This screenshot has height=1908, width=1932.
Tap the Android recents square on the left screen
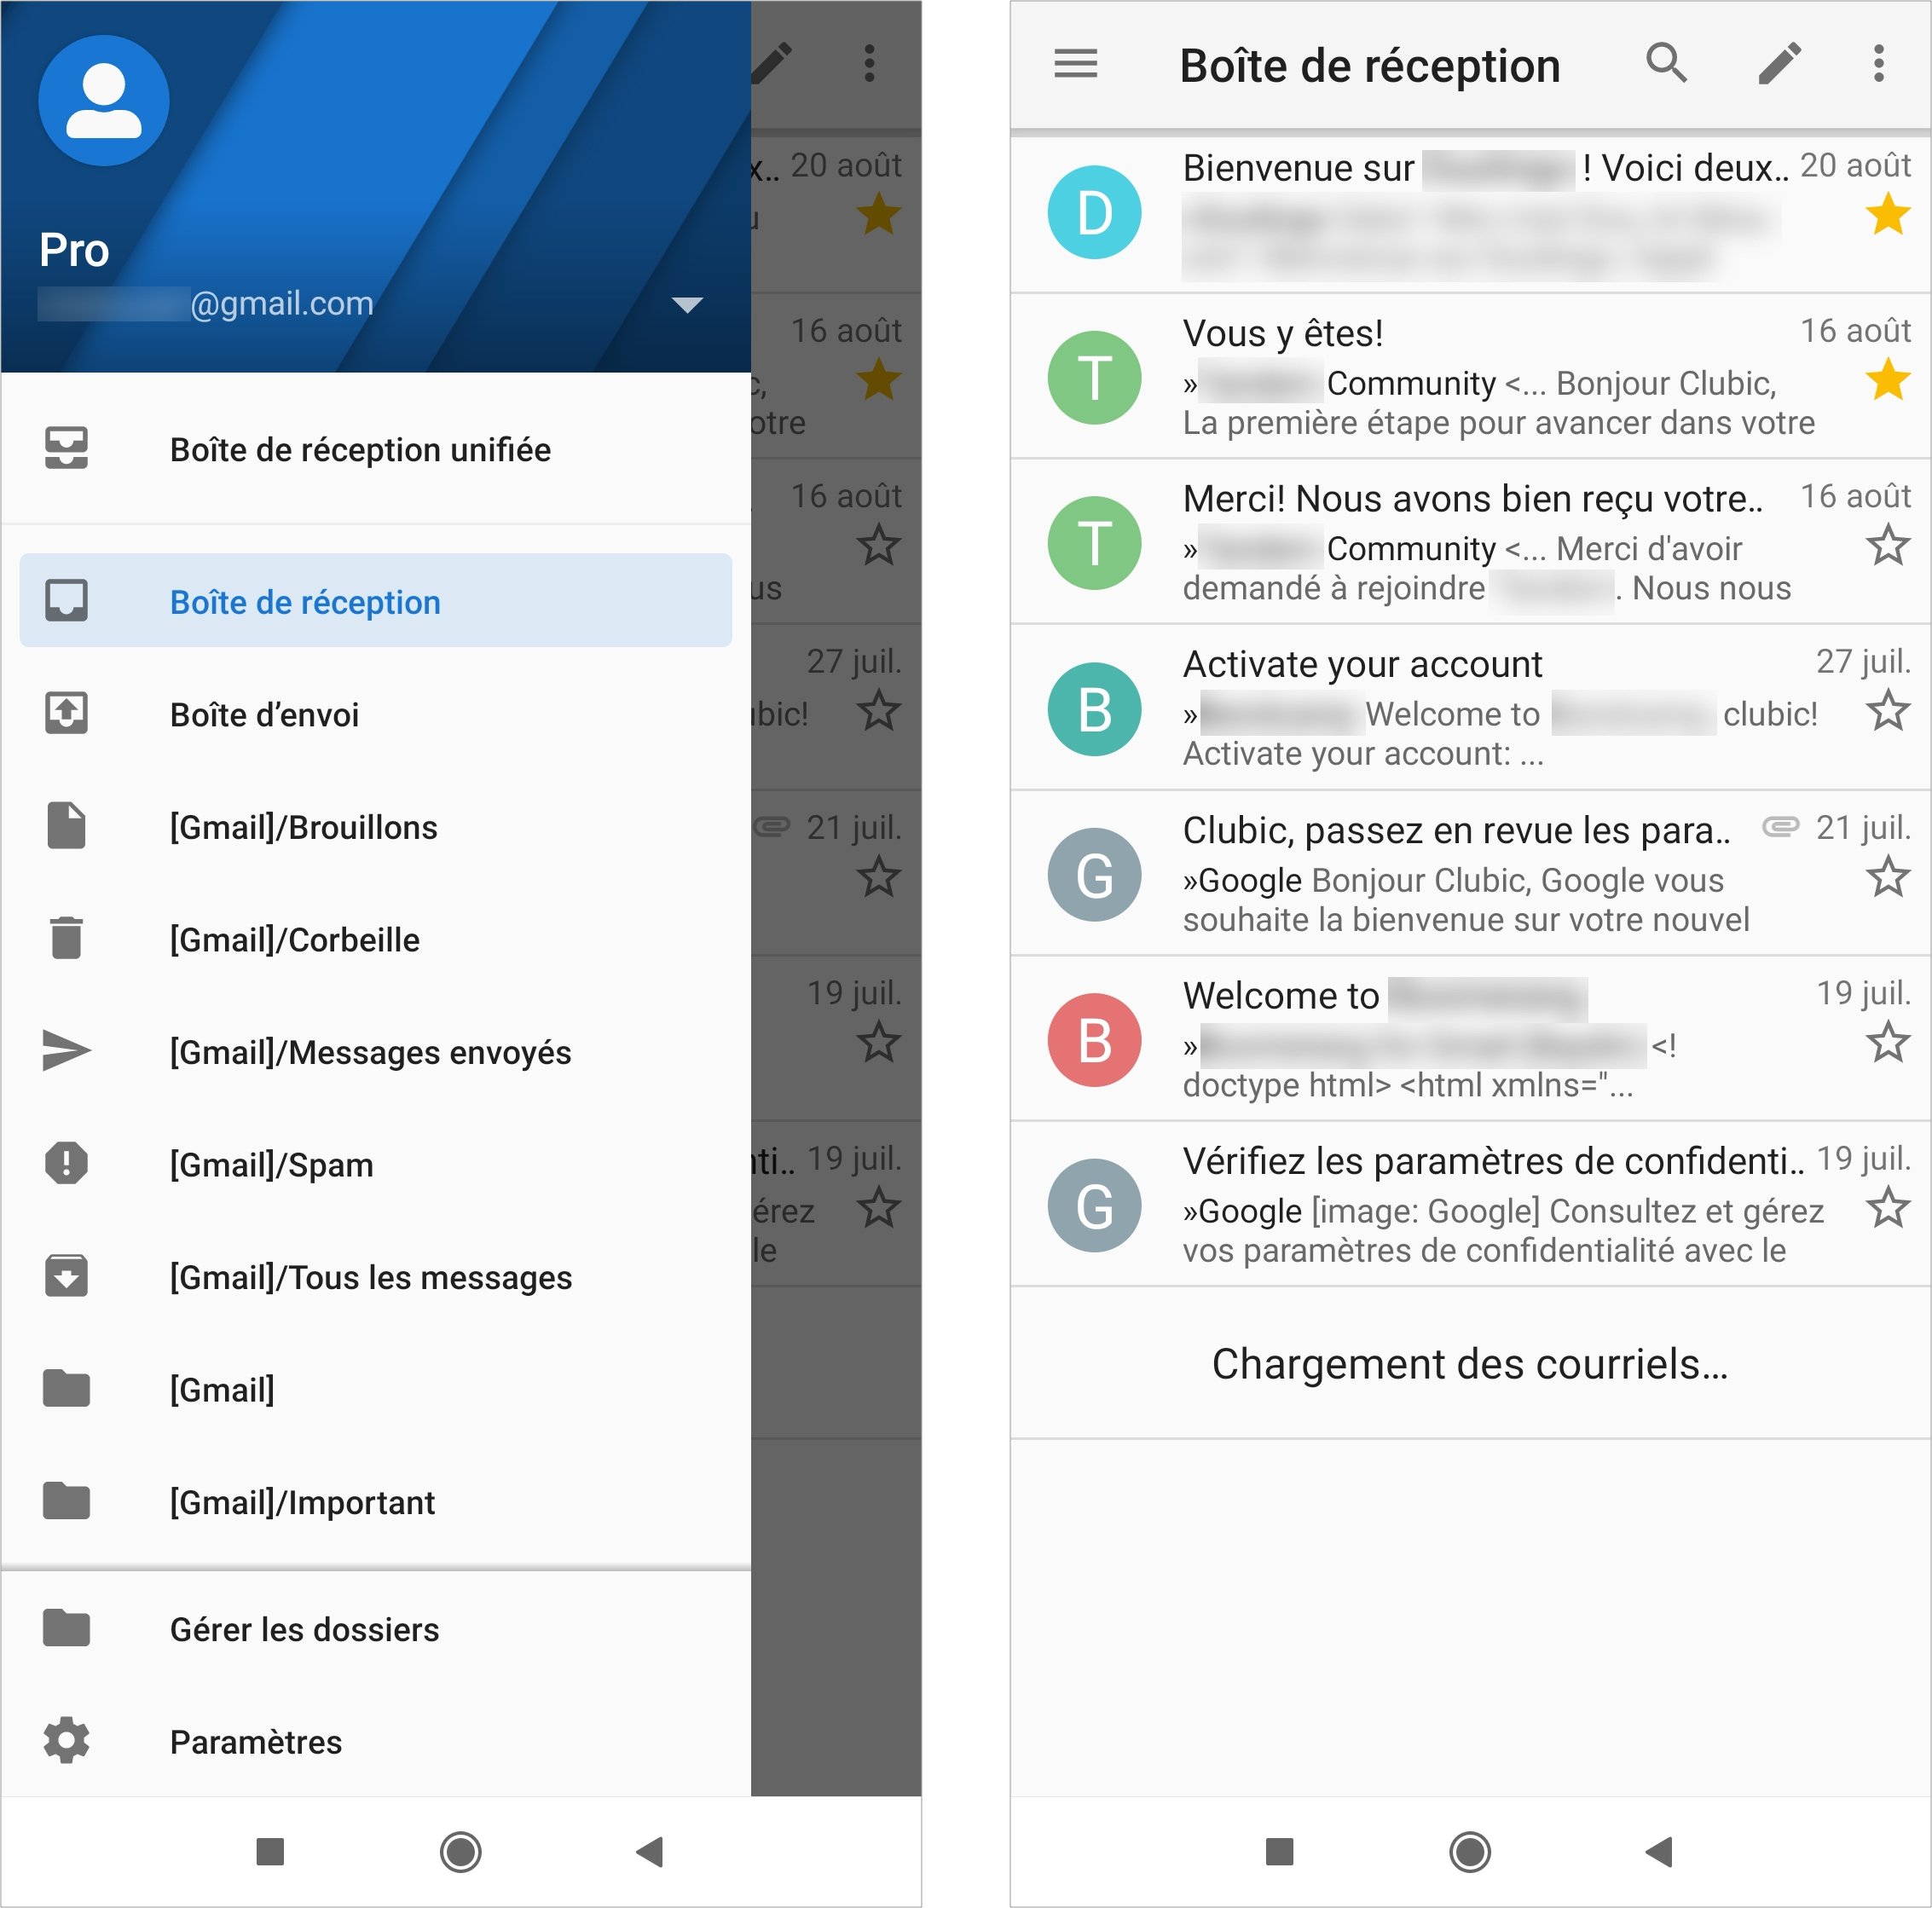click(x=271, y=1852)
